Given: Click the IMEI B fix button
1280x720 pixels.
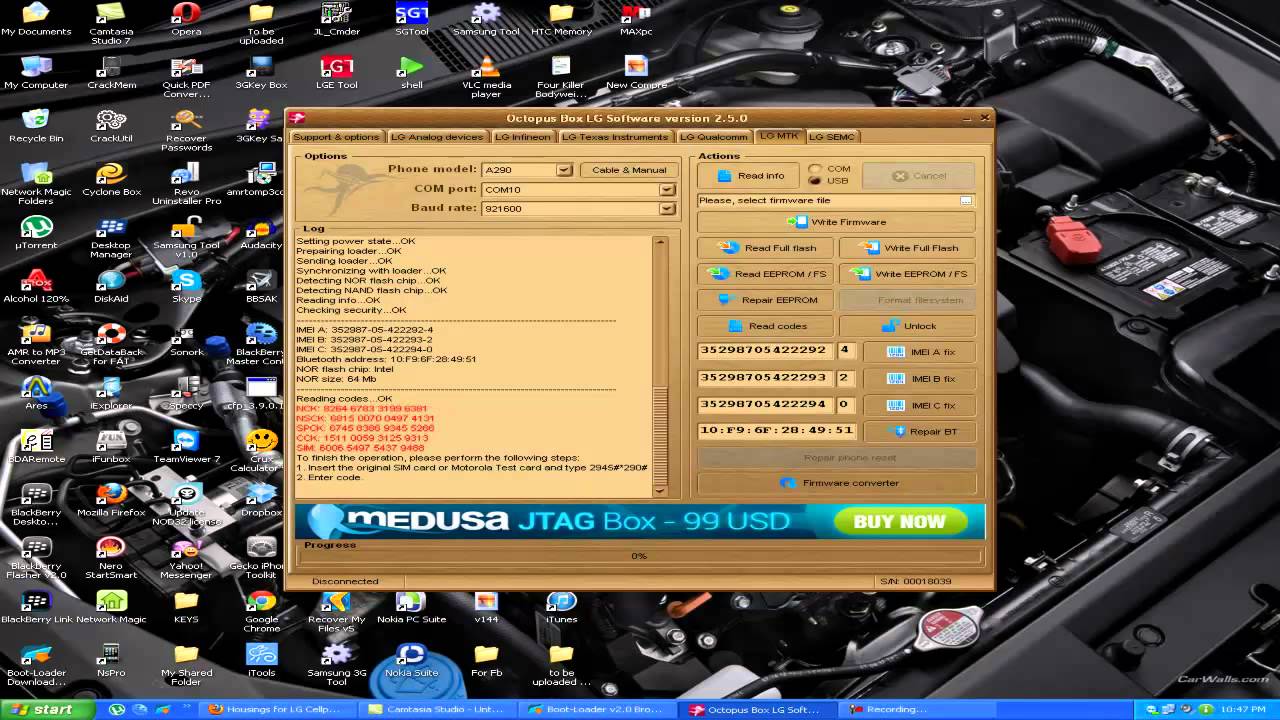Looking at the screenshot, I should point(919,379).
